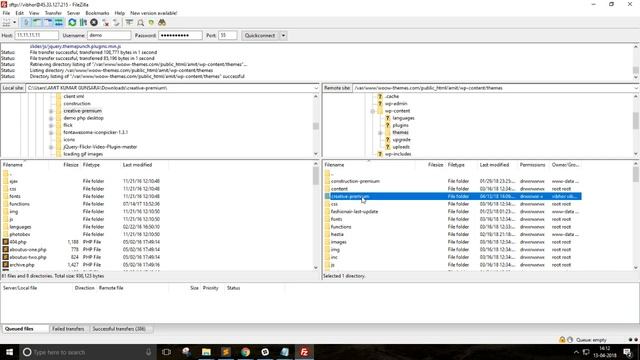This screenshot has width=640, height=360.
Task: Open Chrome from the taskbar
Action: pos(245,352)
